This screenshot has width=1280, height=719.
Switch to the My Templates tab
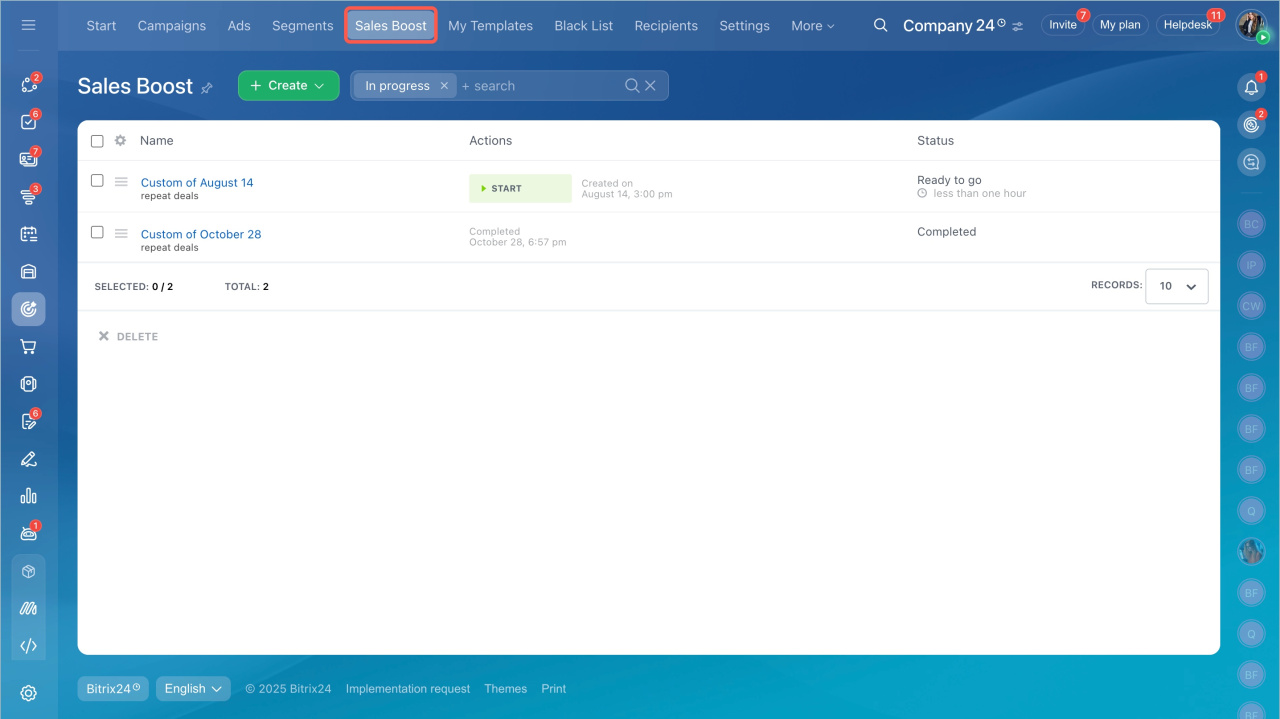[490, 26]
